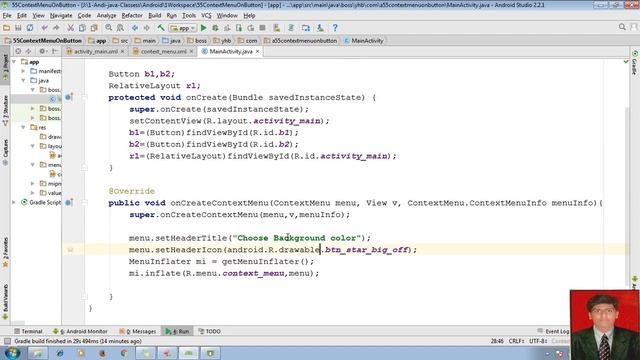
Task: Open the File menu
Action: pos(7,16)
